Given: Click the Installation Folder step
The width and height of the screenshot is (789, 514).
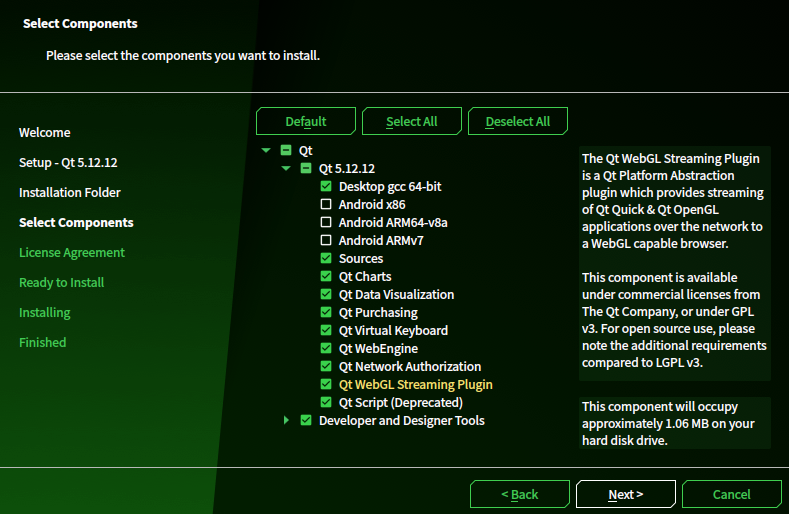Looking at the screenshot, I should pyautogui.click(x=70, y=192).
